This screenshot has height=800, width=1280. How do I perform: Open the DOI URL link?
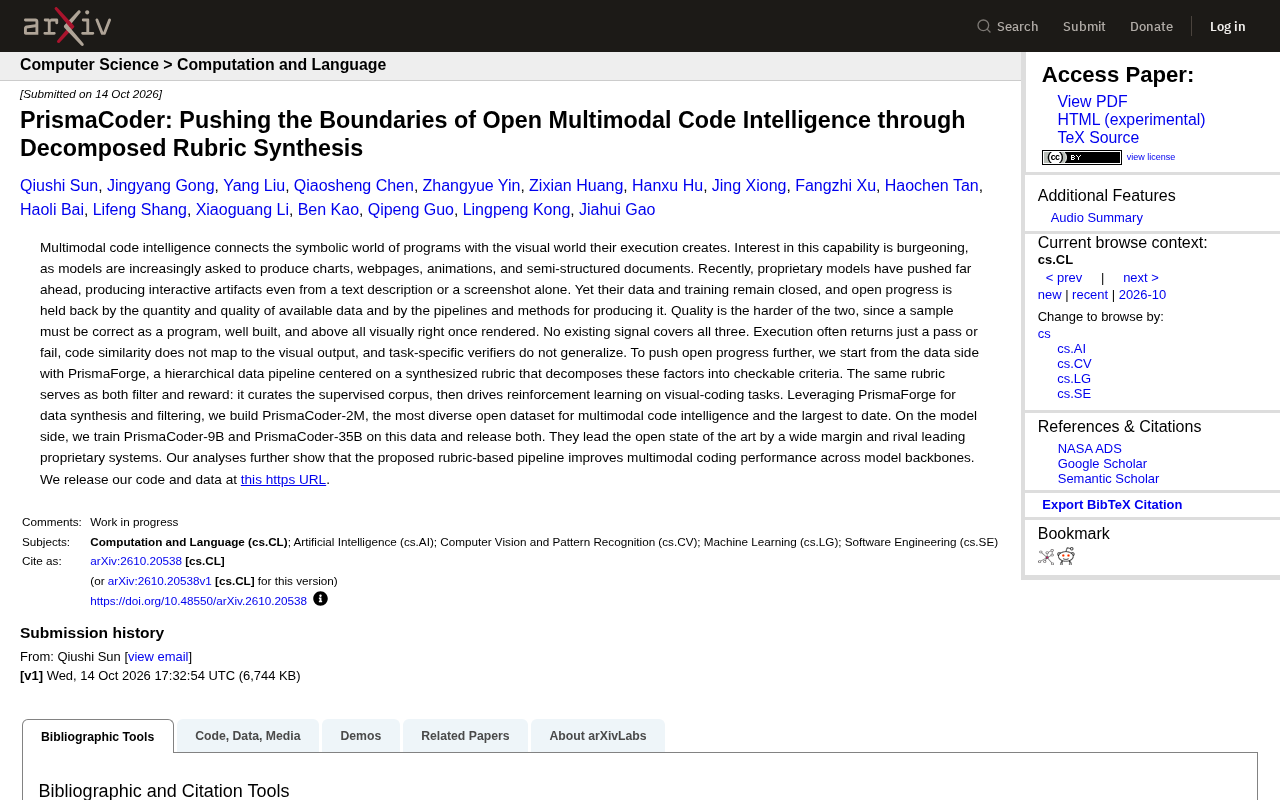(x=198, y=601)
